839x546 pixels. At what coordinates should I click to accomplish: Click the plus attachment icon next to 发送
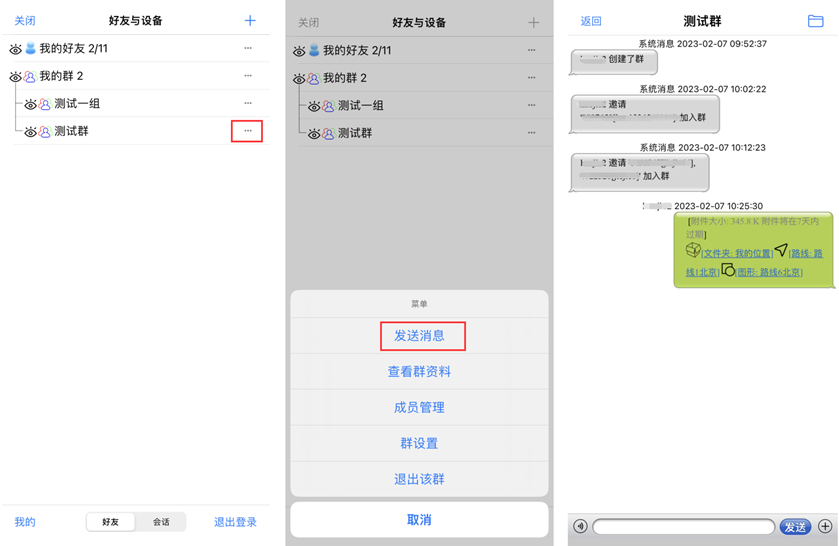click(x=825, y=526)
